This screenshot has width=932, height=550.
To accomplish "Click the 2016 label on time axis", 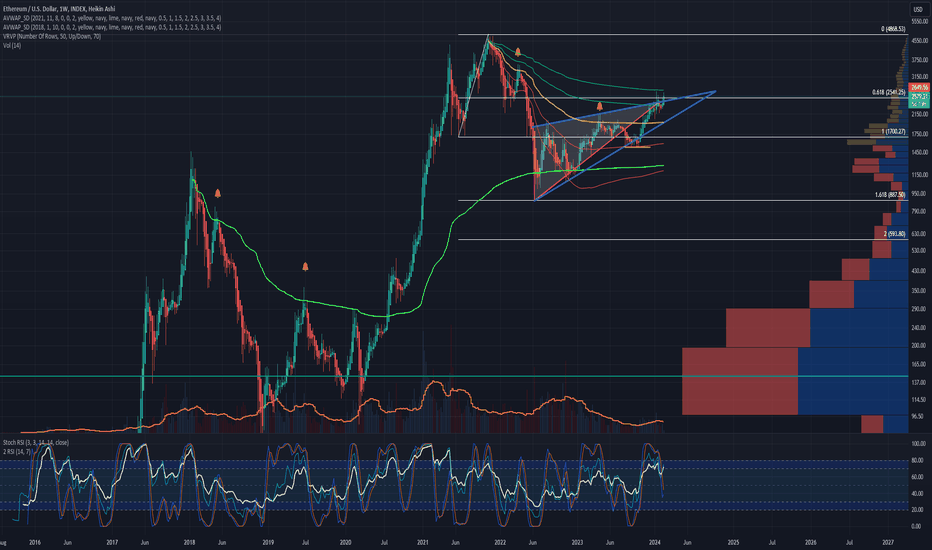I will point(35,542).
